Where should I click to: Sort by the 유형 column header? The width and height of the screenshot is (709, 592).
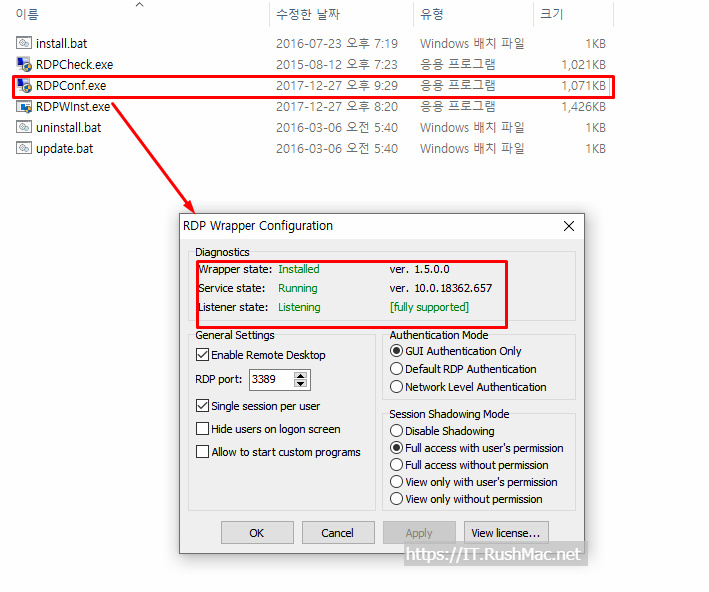coord(432,14)
